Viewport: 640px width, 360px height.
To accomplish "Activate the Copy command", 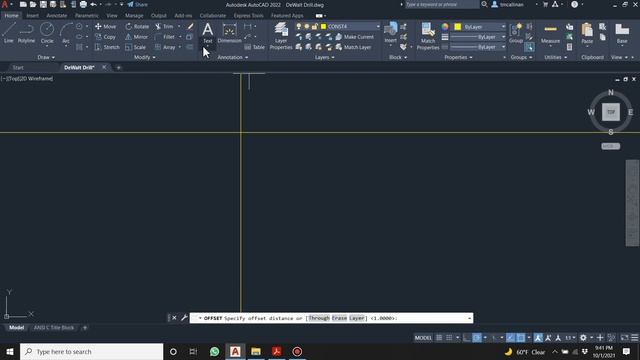I will 105,37.
